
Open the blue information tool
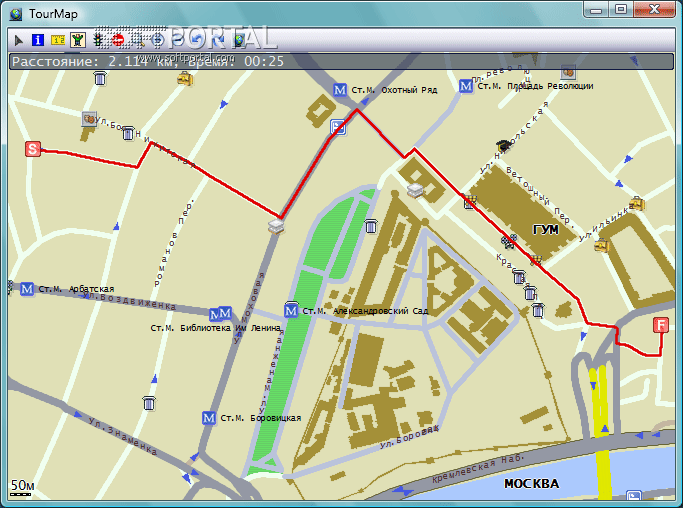(x=38, y=40)
